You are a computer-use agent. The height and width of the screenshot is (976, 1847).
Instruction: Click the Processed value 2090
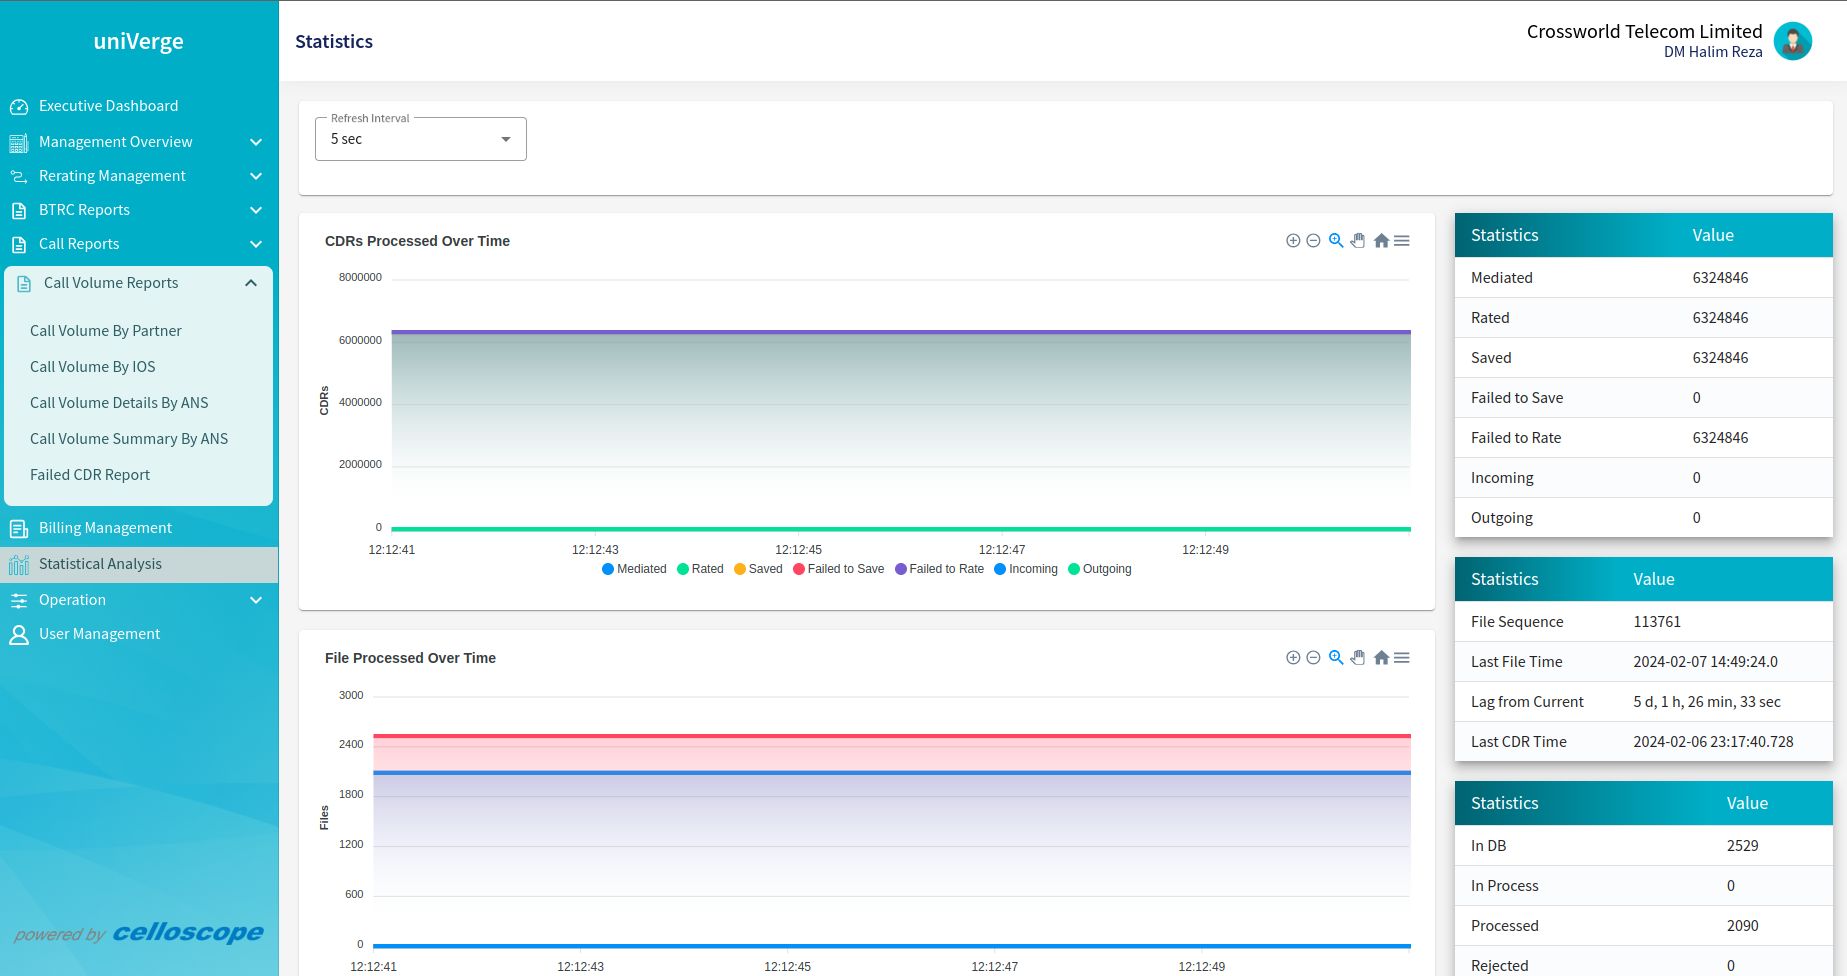[x=1742, y=926]
